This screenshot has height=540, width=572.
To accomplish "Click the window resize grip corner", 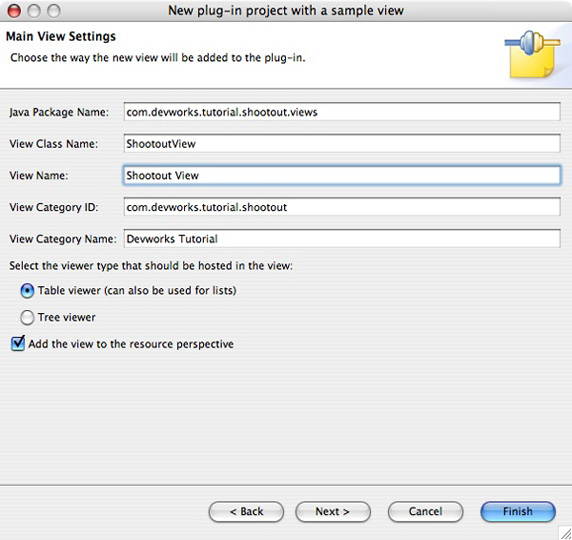I will [565, 533].
